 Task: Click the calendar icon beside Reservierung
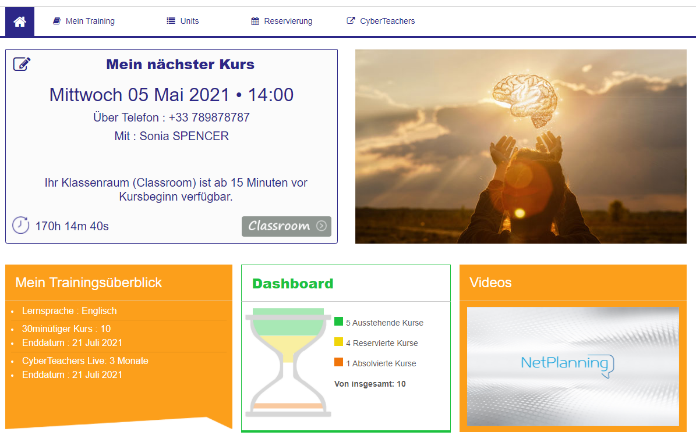click(255, 21)
